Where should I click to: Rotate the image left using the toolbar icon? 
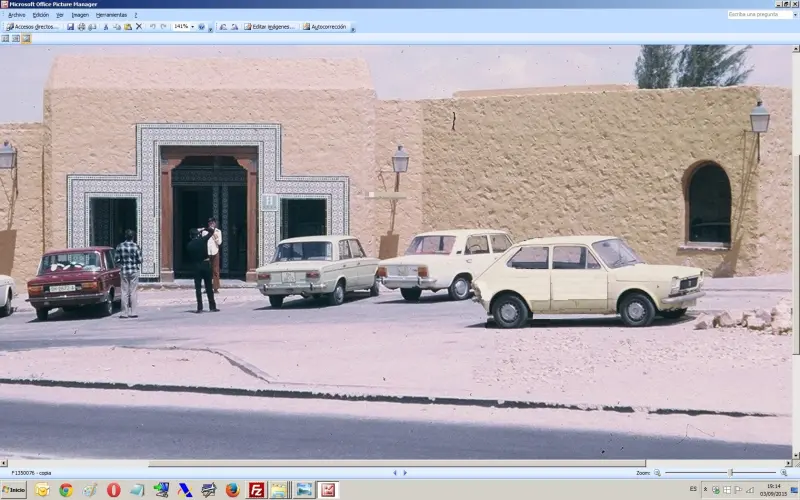[x=221, y=27]
